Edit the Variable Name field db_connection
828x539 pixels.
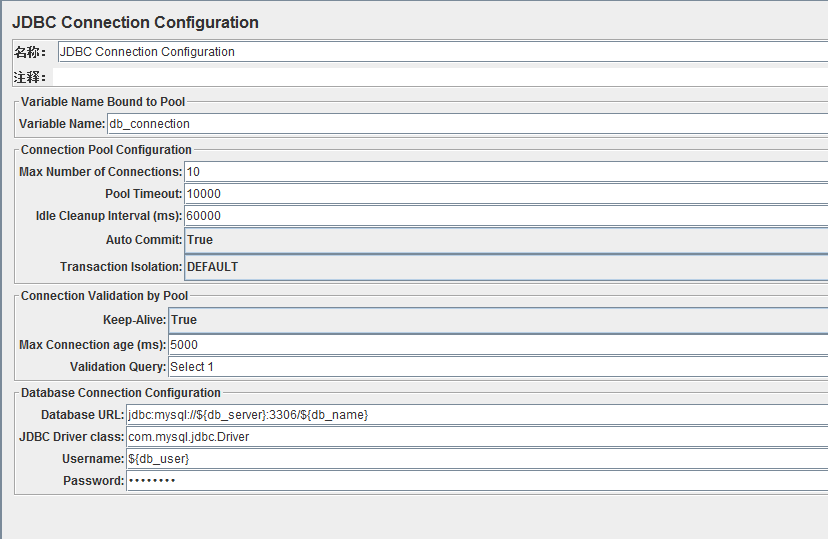point(467,124)
